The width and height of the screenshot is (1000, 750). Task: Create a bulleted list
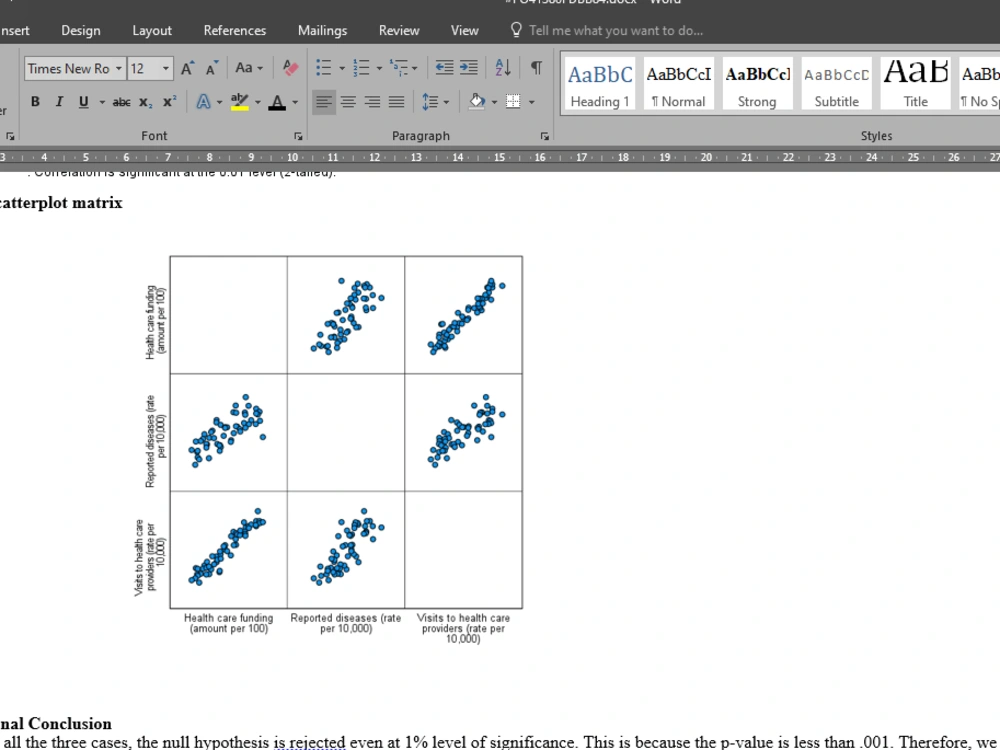pyautogui.click(x=324, y=68)
